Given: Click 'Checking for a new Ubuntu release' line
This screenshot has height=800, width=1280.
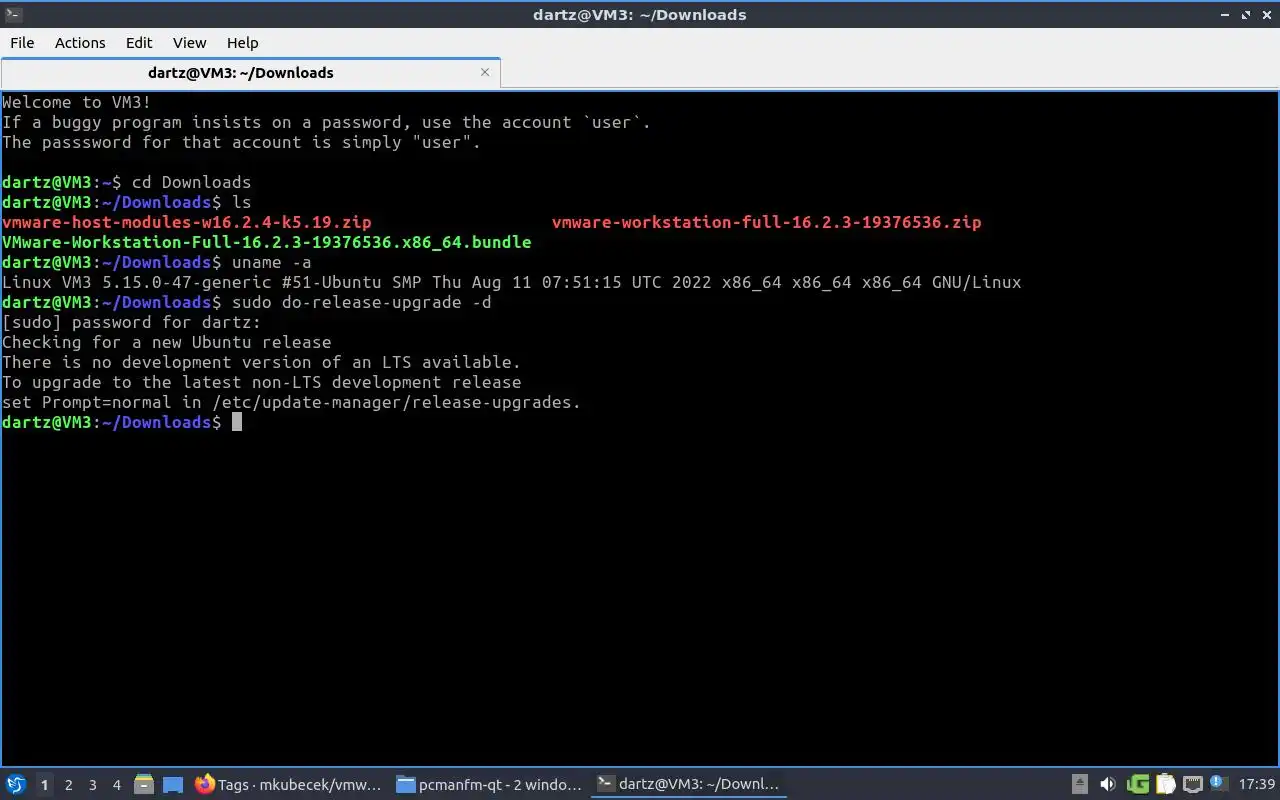Looking at the screenshot, I should click(167, 342).
